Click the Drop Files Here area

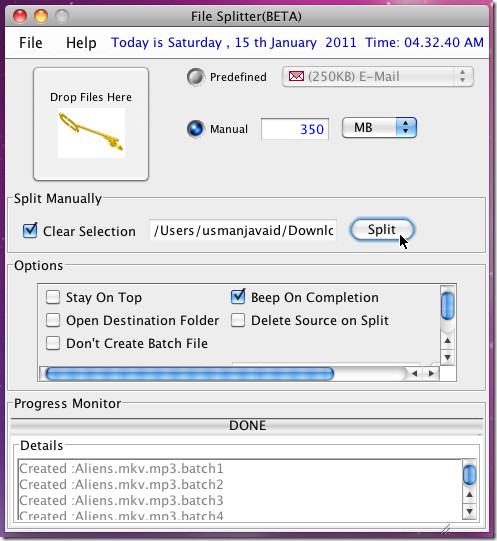pos(91,124)
